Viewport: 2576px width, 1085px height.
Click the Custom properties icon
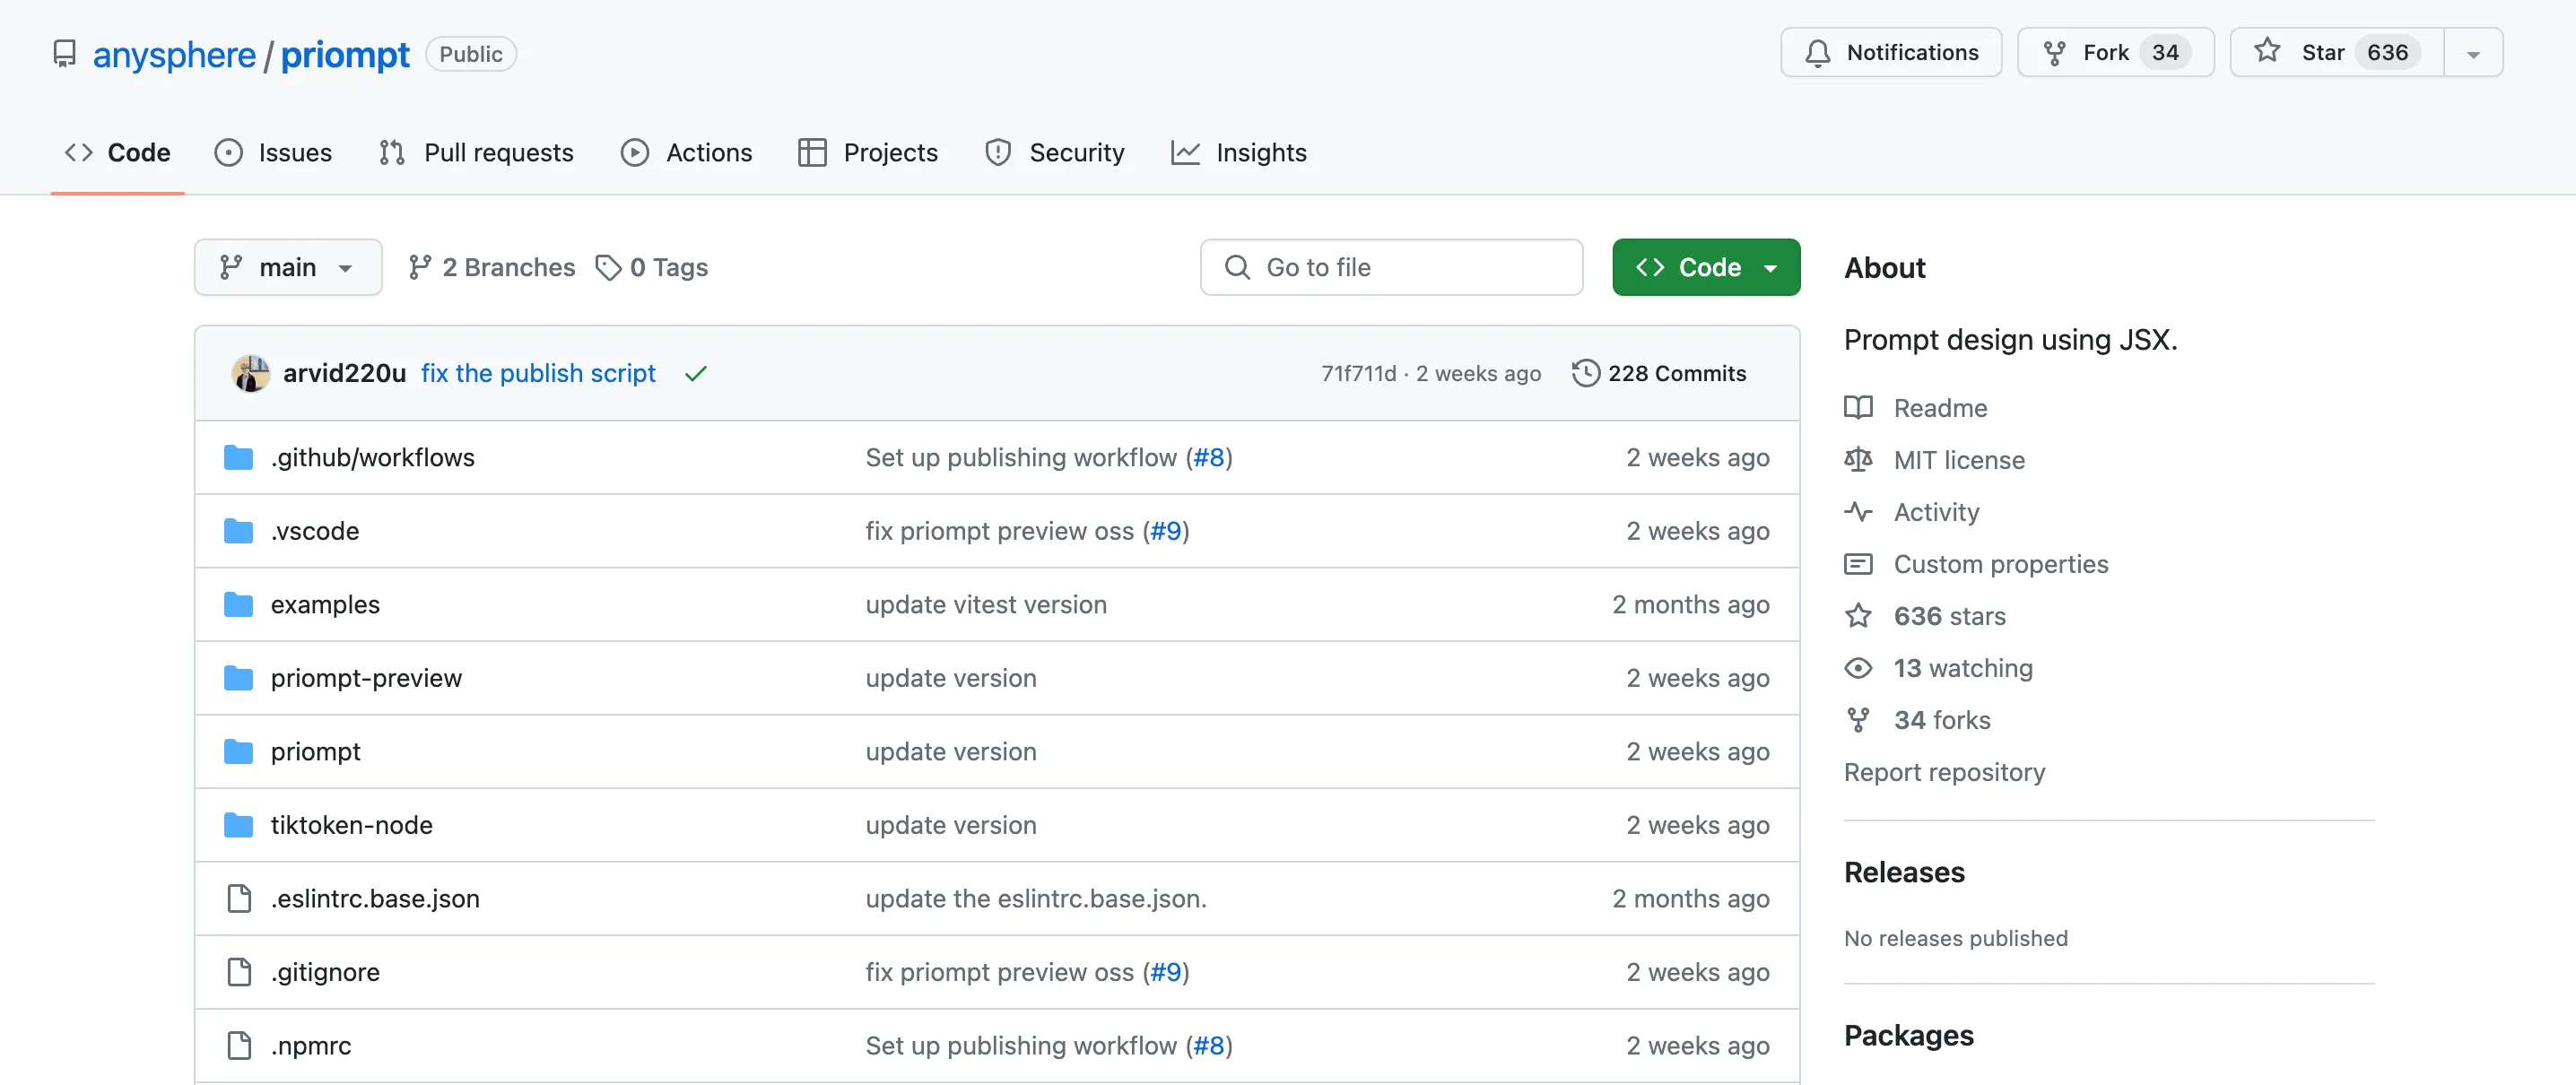point(1858,563)
